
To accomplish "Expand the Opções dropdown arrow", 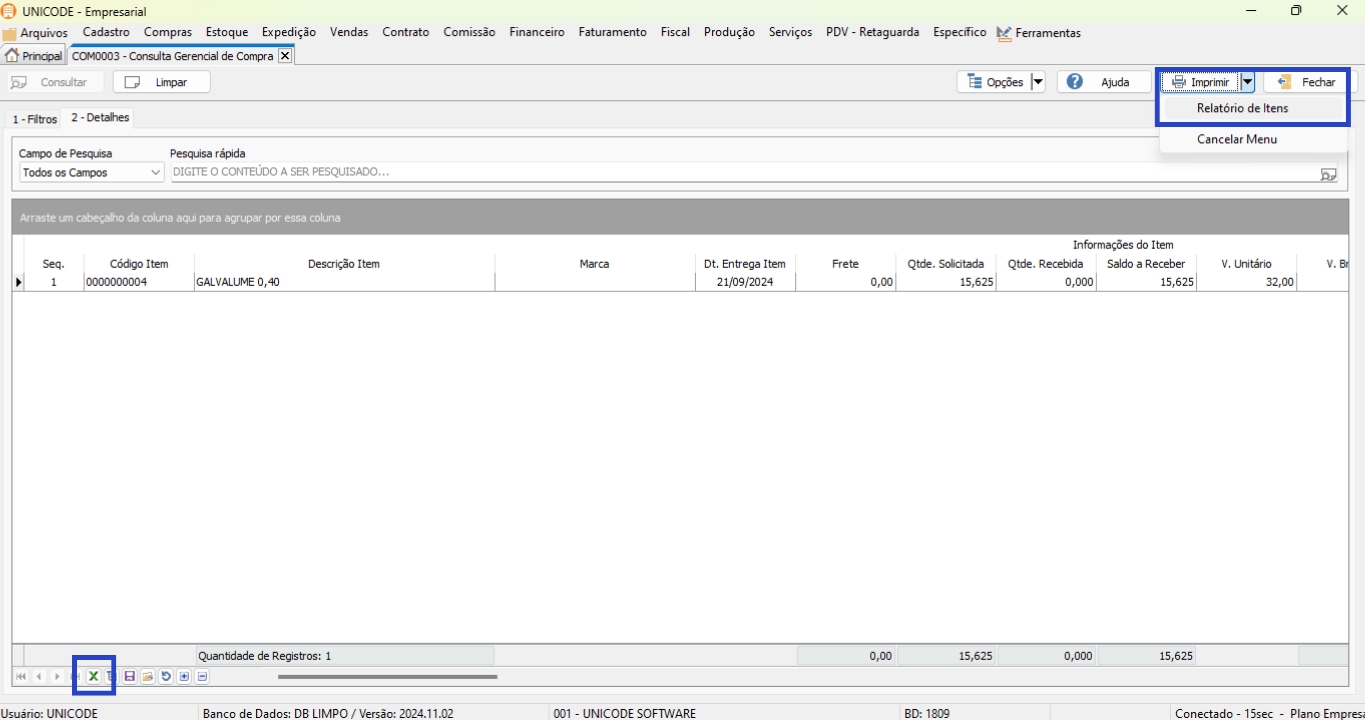I will (1037, 82).
